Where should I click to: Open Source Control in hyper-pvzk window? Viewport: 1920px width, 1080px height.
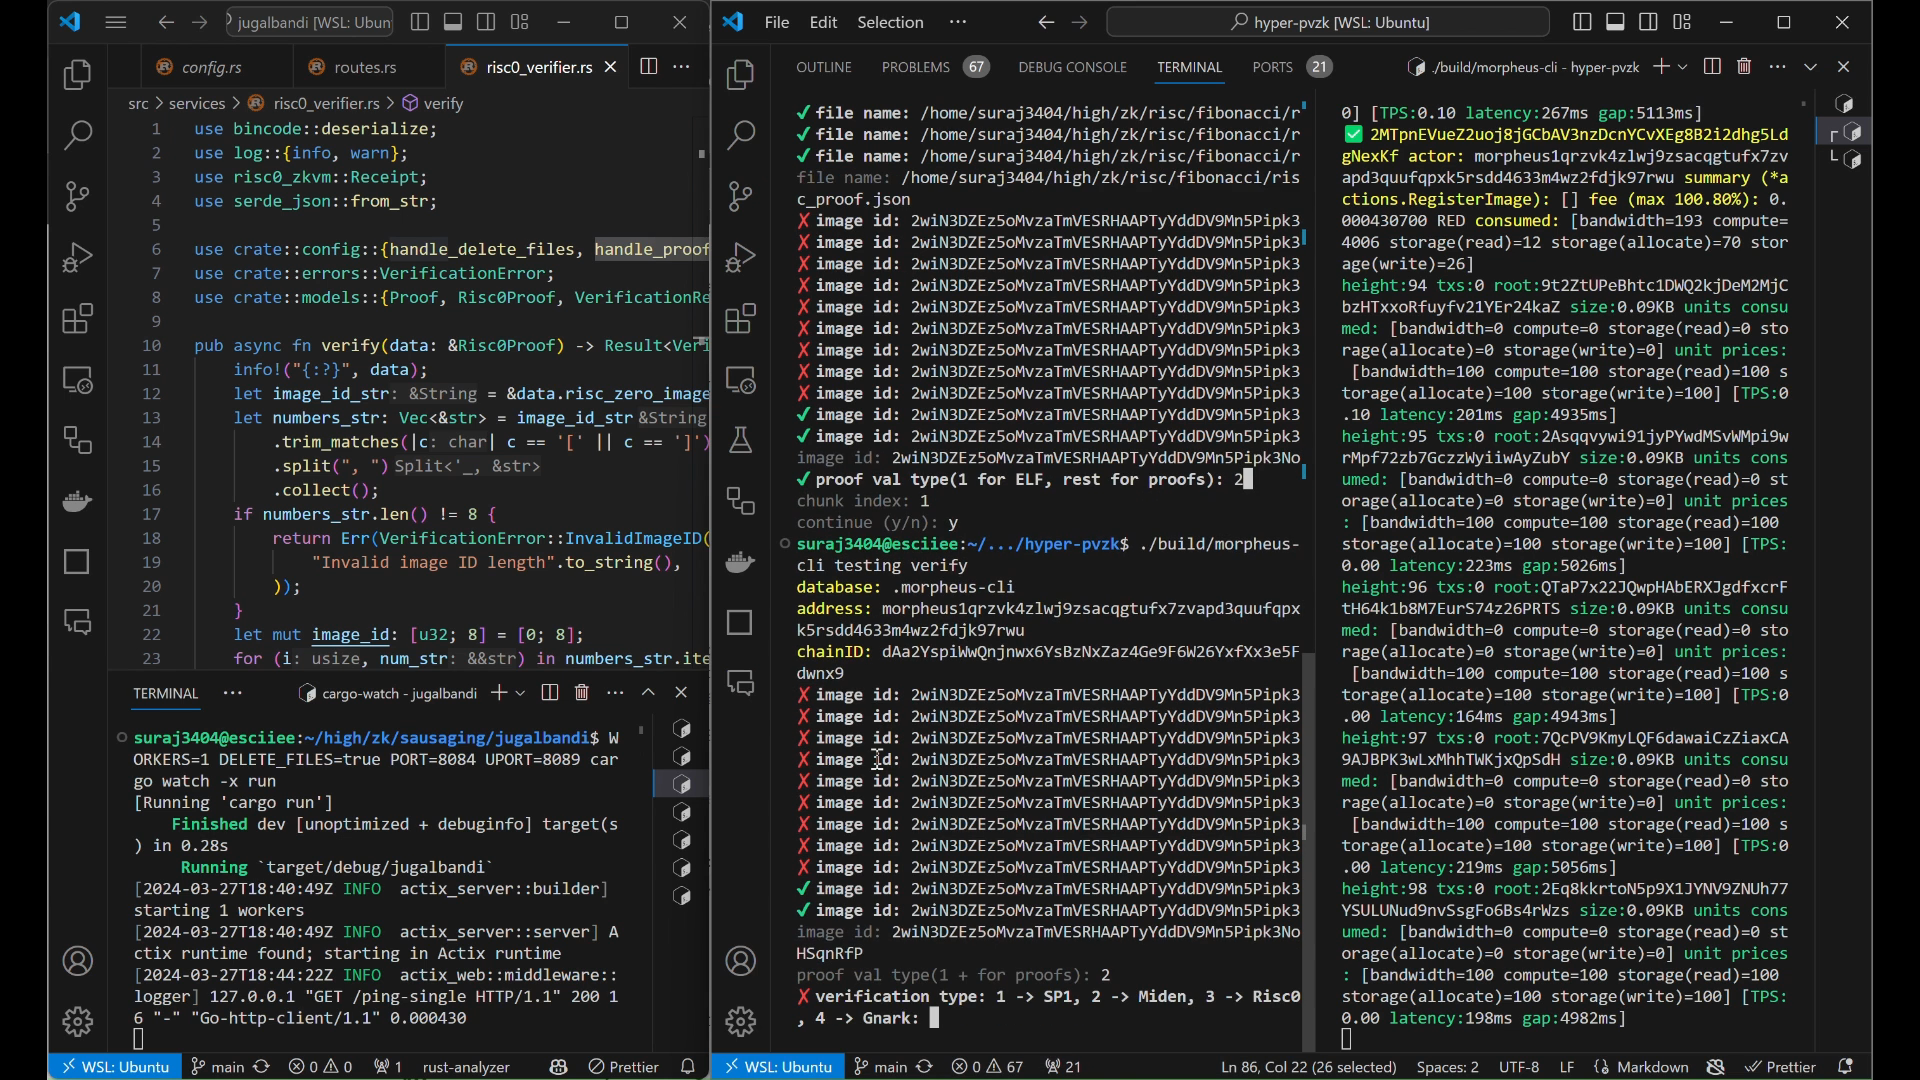click(x=741, y=196)
